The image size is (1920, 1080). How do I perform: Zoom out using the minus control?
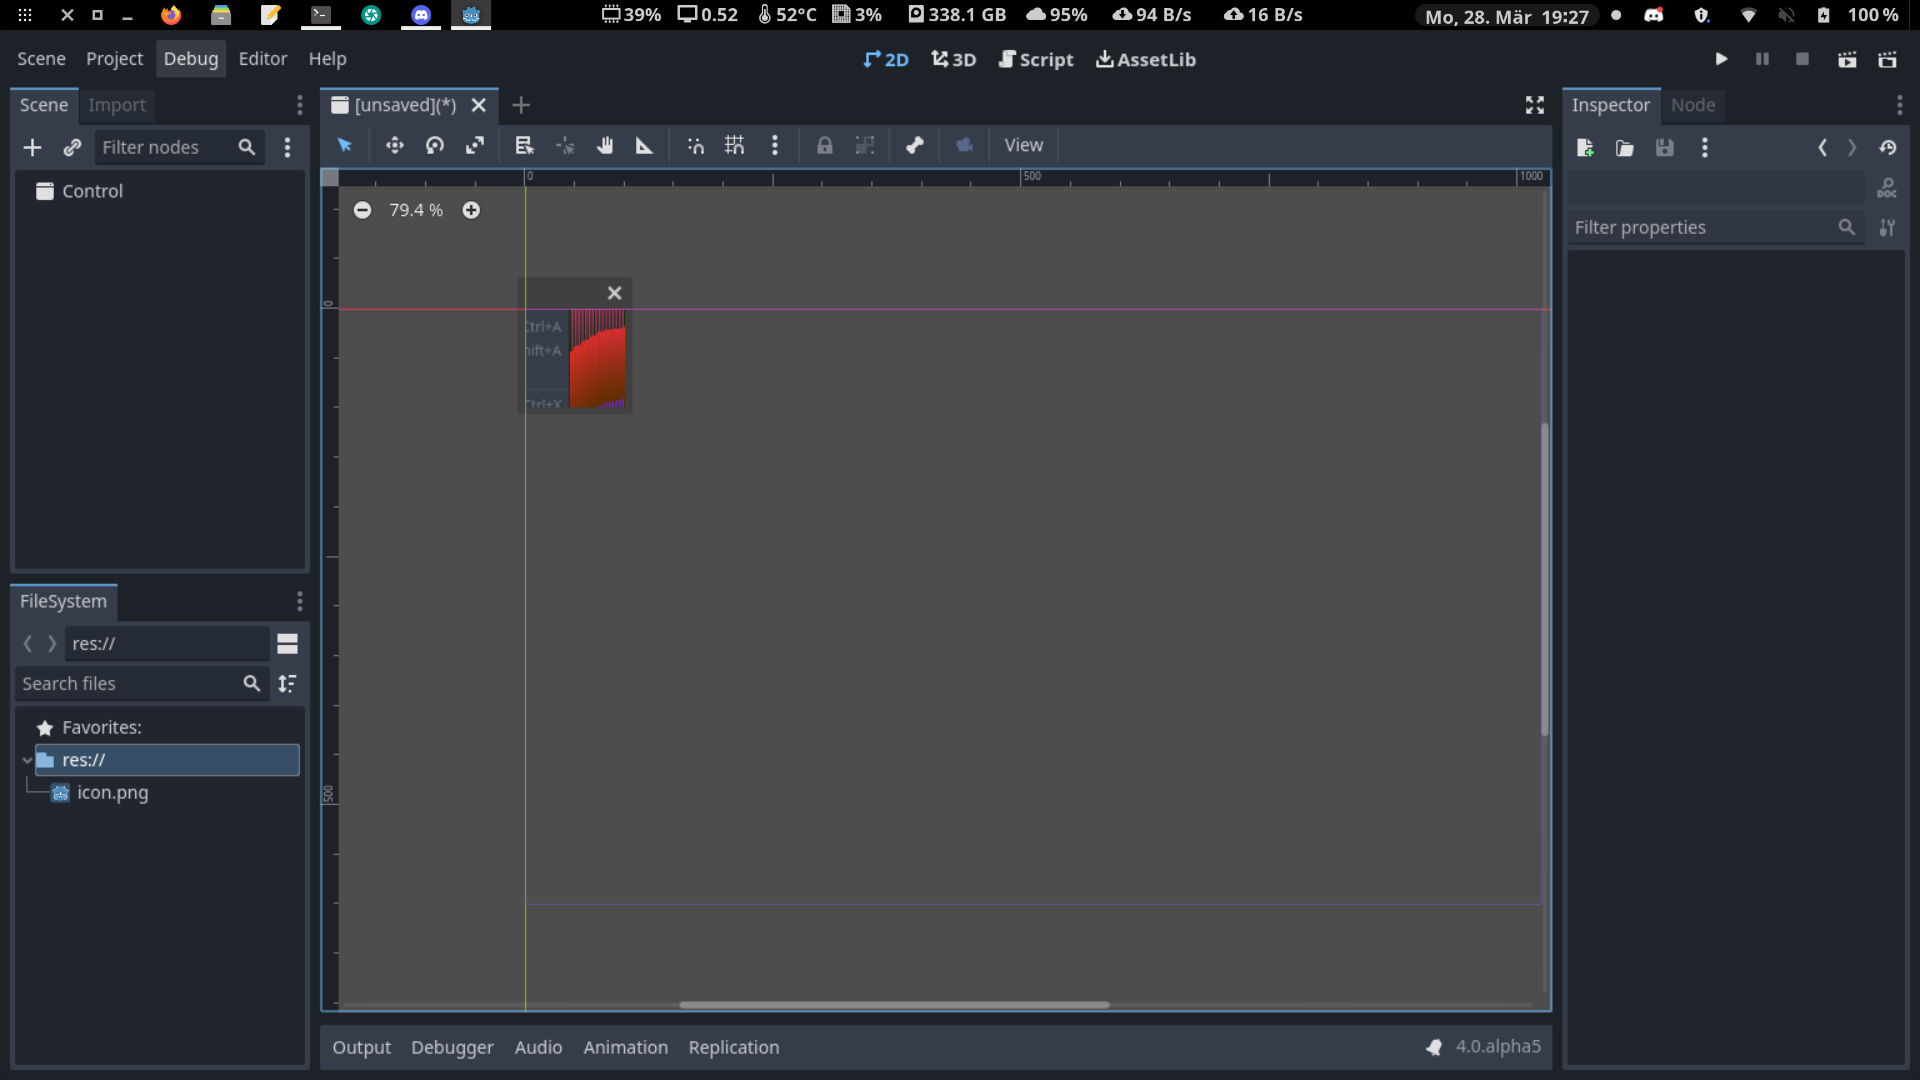362,210
